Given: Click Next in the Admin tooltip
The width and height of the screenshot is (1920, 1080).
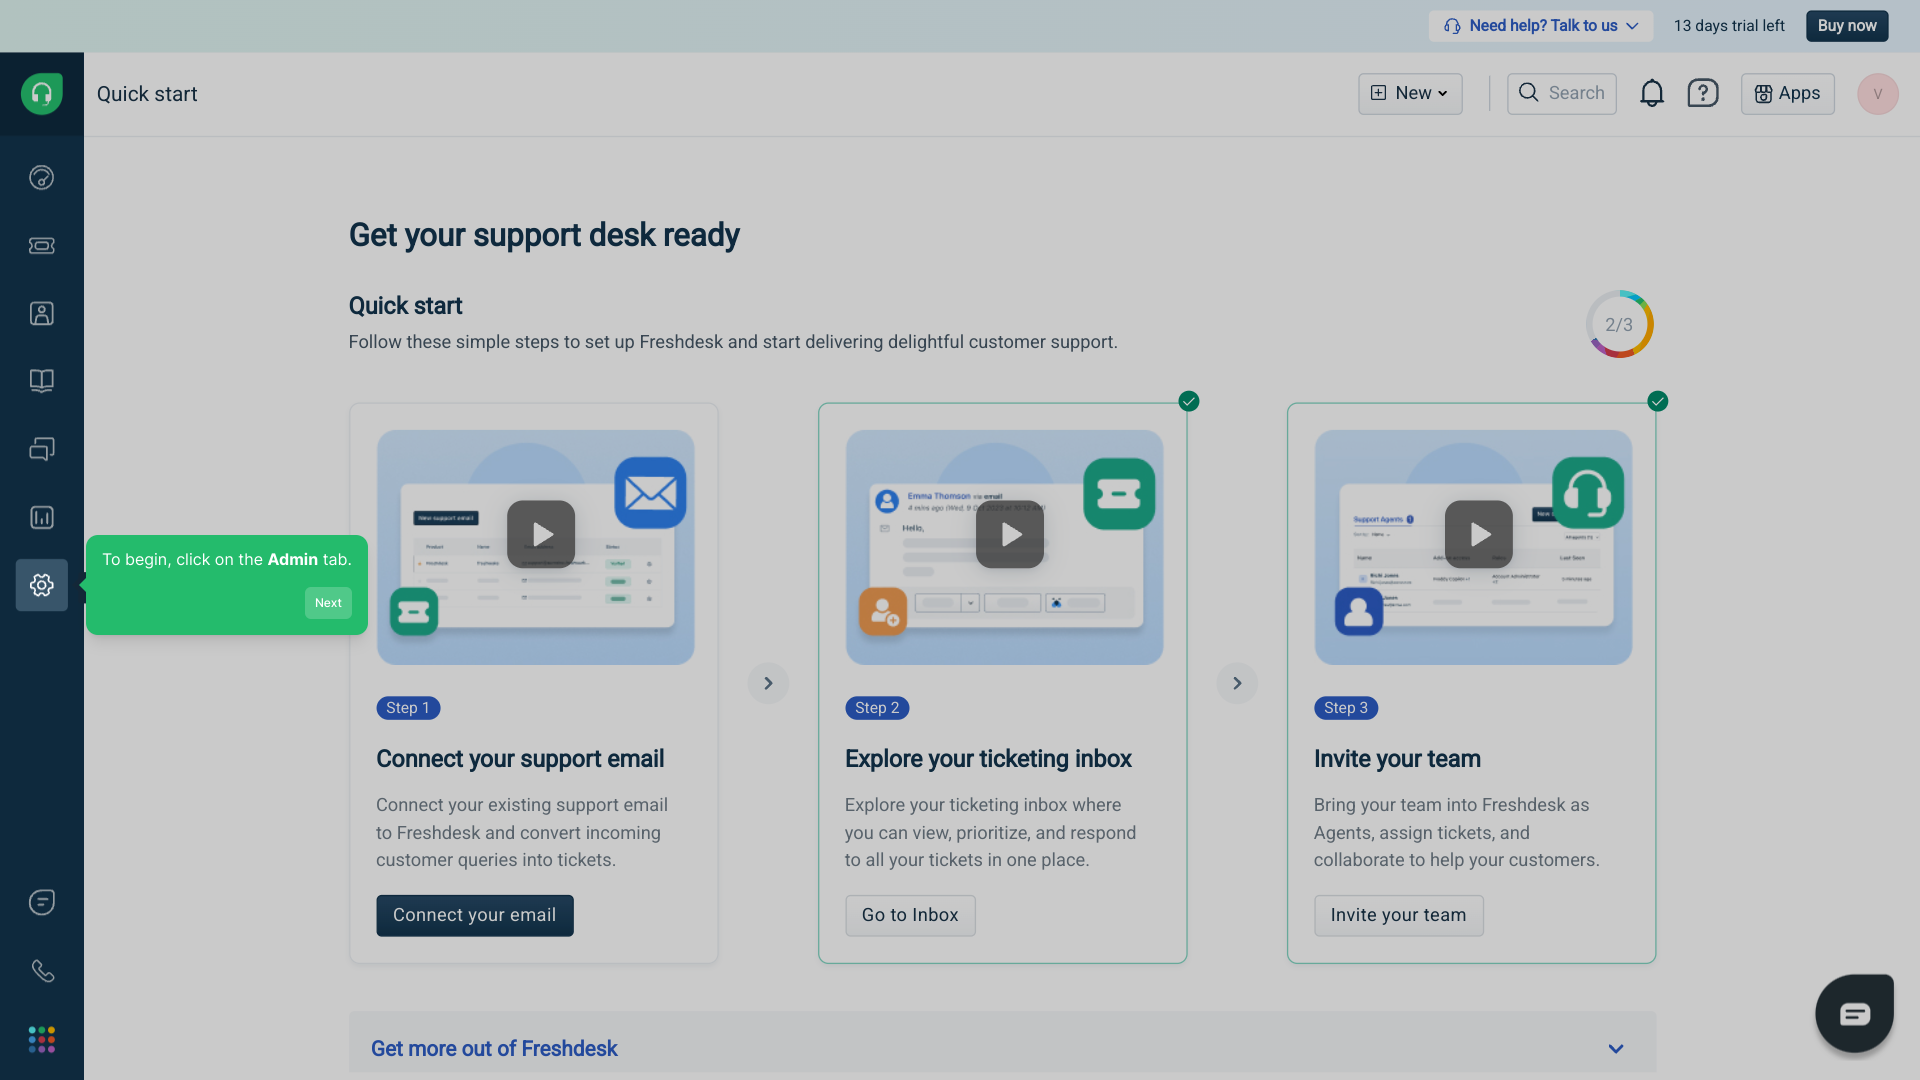Looking at the screenshot, I should tap(328, 603).
